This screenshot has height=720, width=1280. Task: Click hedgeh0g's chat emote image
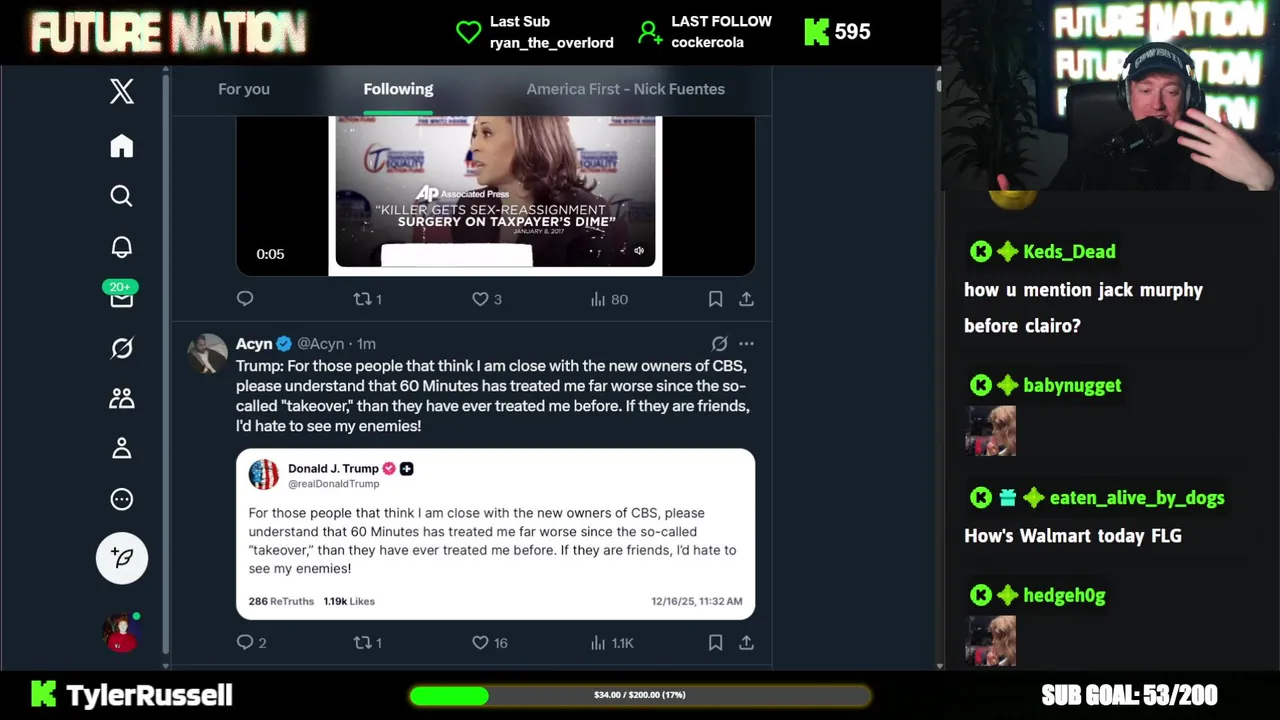[991, 640]
